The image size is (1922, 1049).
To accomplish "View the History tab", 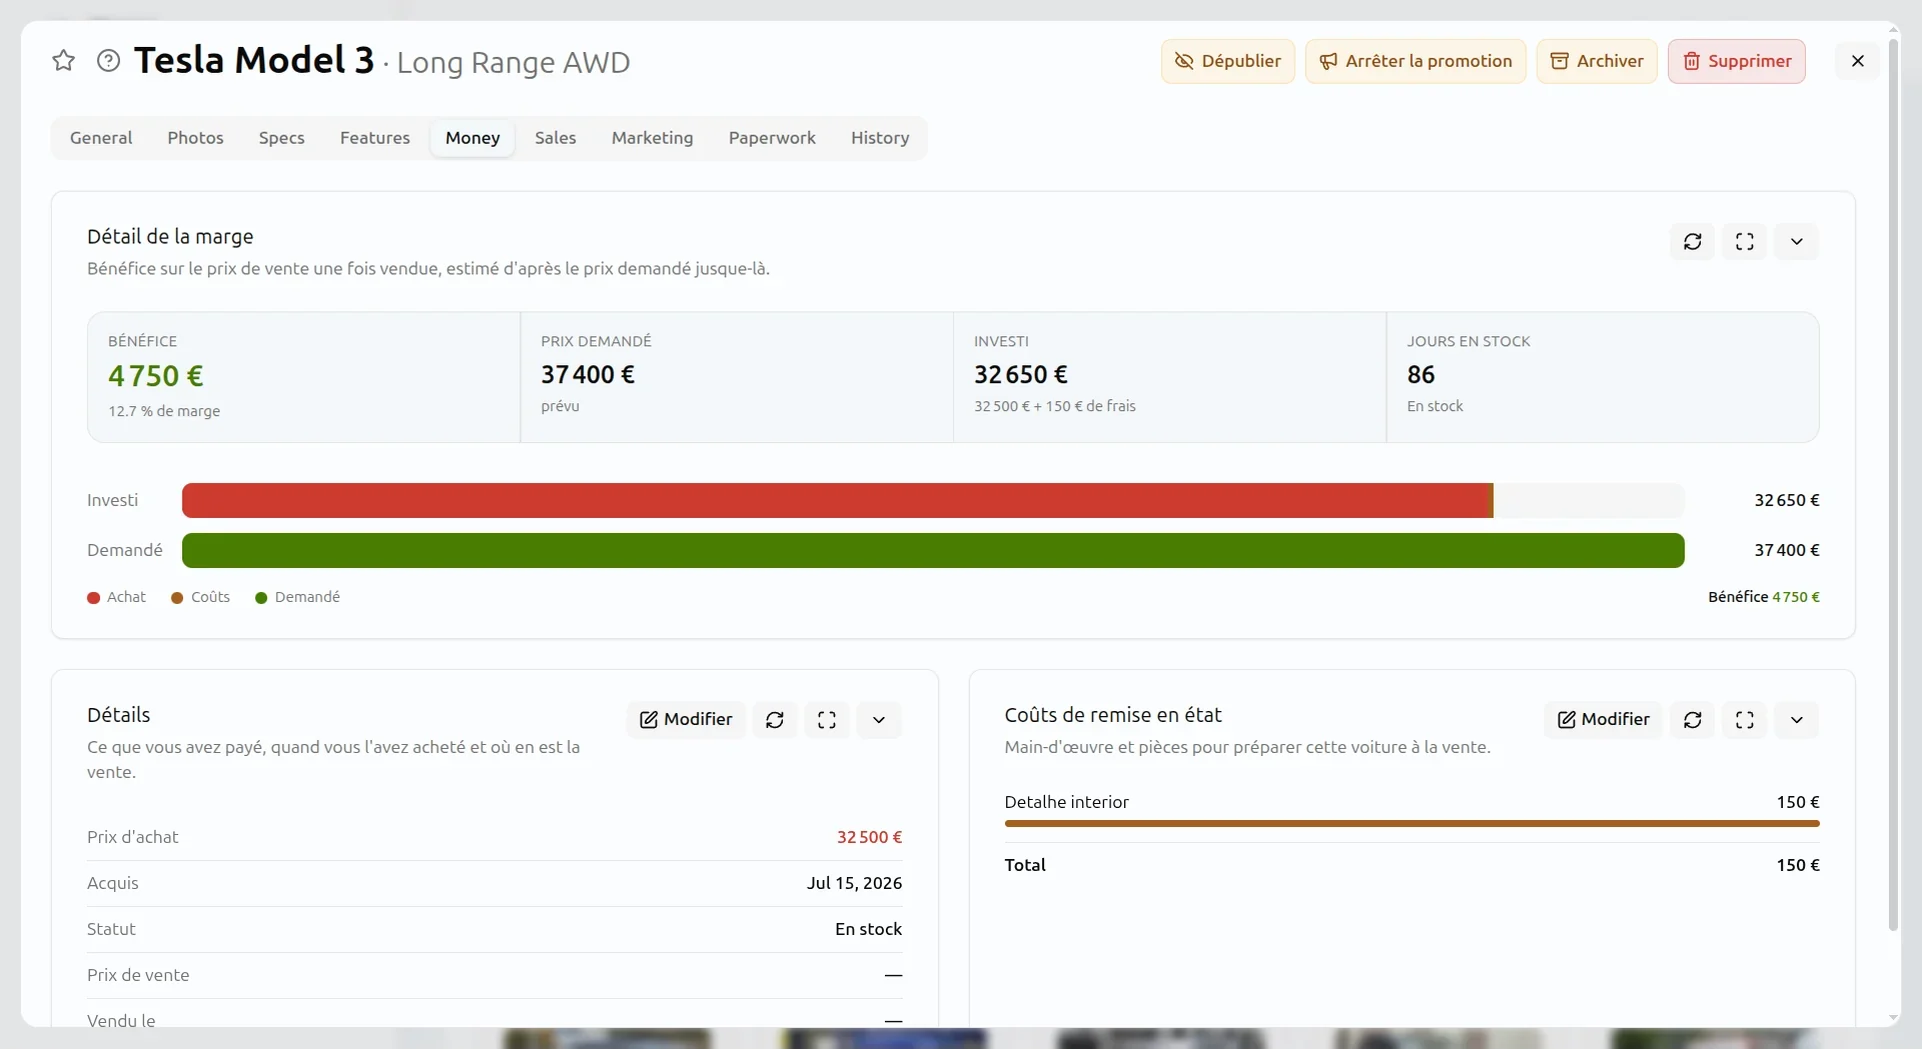I will [x=880, y=138].
